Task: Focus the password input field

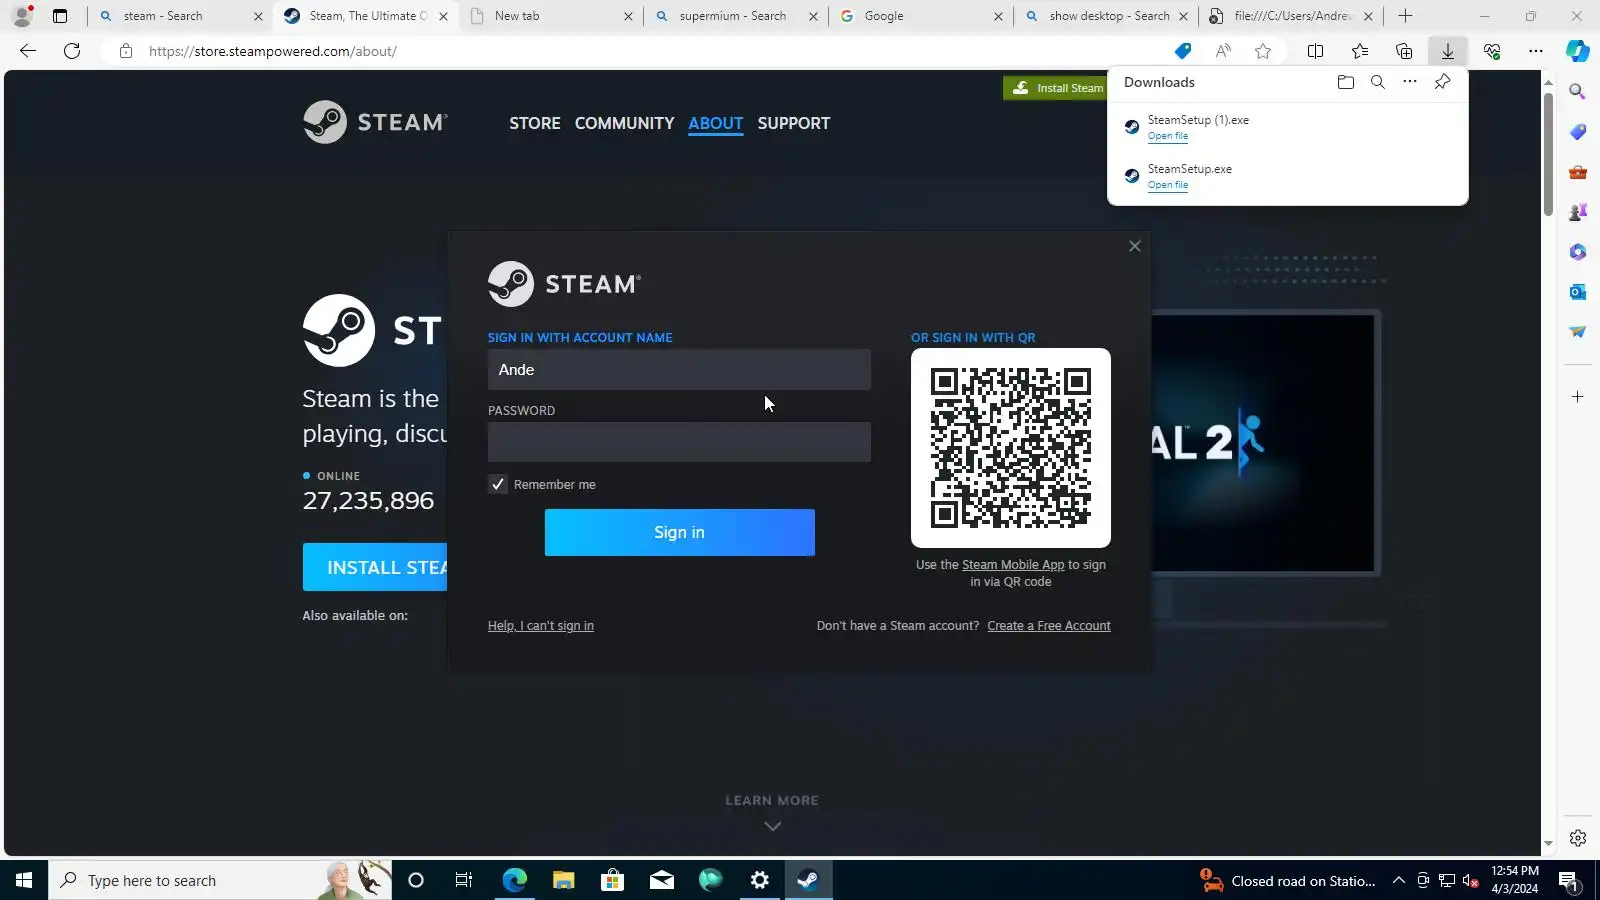Action: click(679, 442)
